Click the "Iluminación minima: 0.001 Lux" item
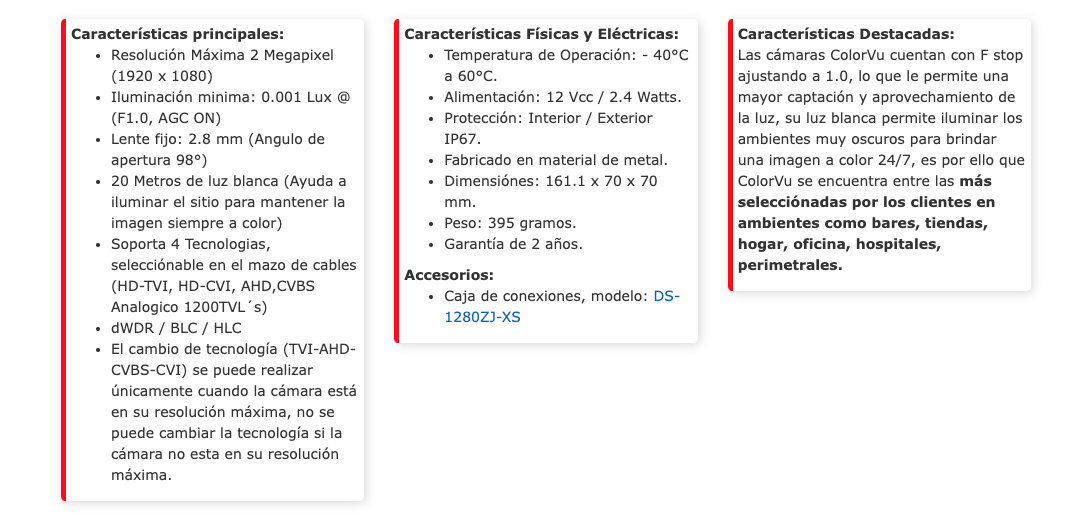 pyautogui.click(x=229, y=97)
